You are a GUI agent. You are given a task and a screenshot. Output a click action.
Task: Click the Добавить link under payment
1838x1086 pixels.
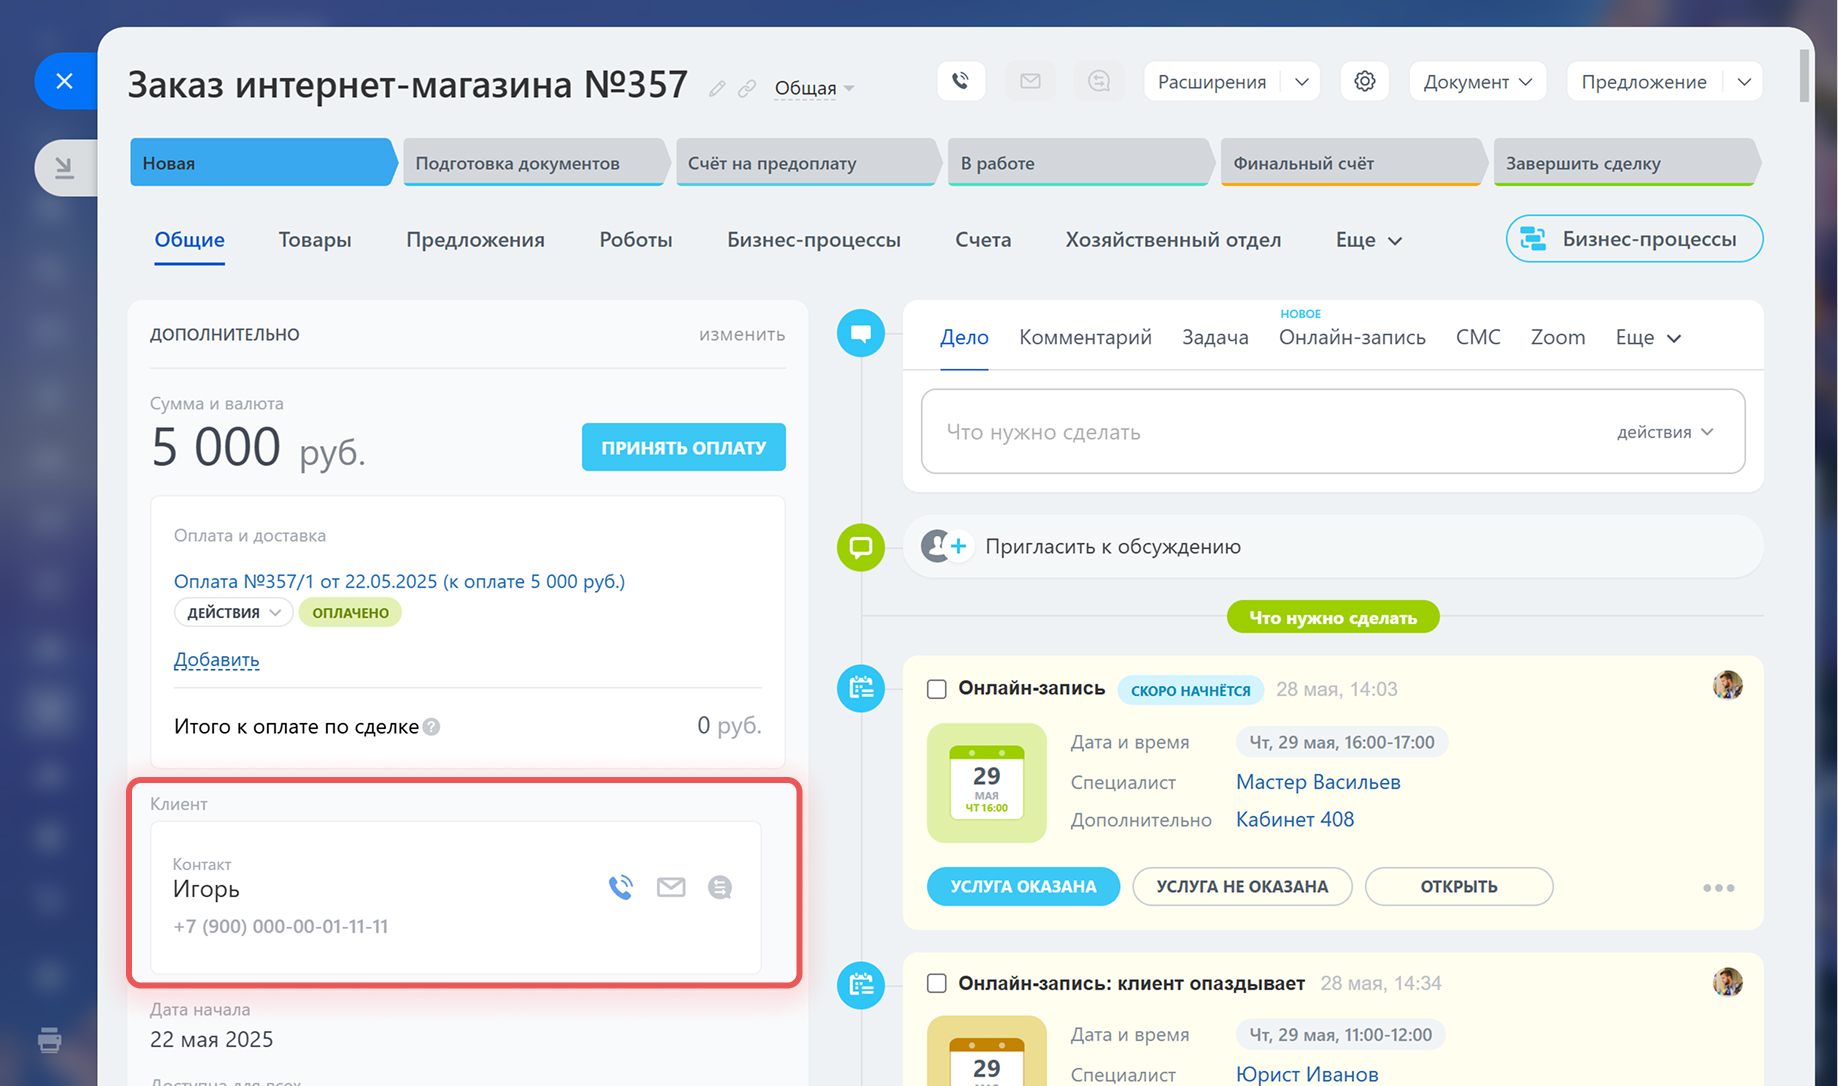pos(216,660)
